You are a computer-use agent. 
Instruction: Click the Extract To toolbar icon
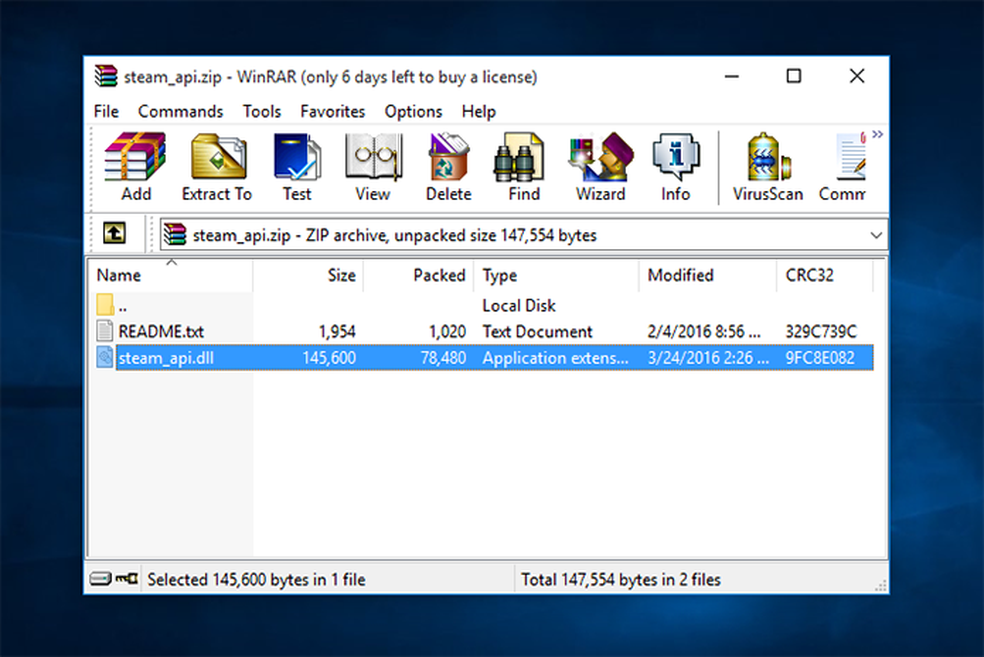[x=216, y=167]
